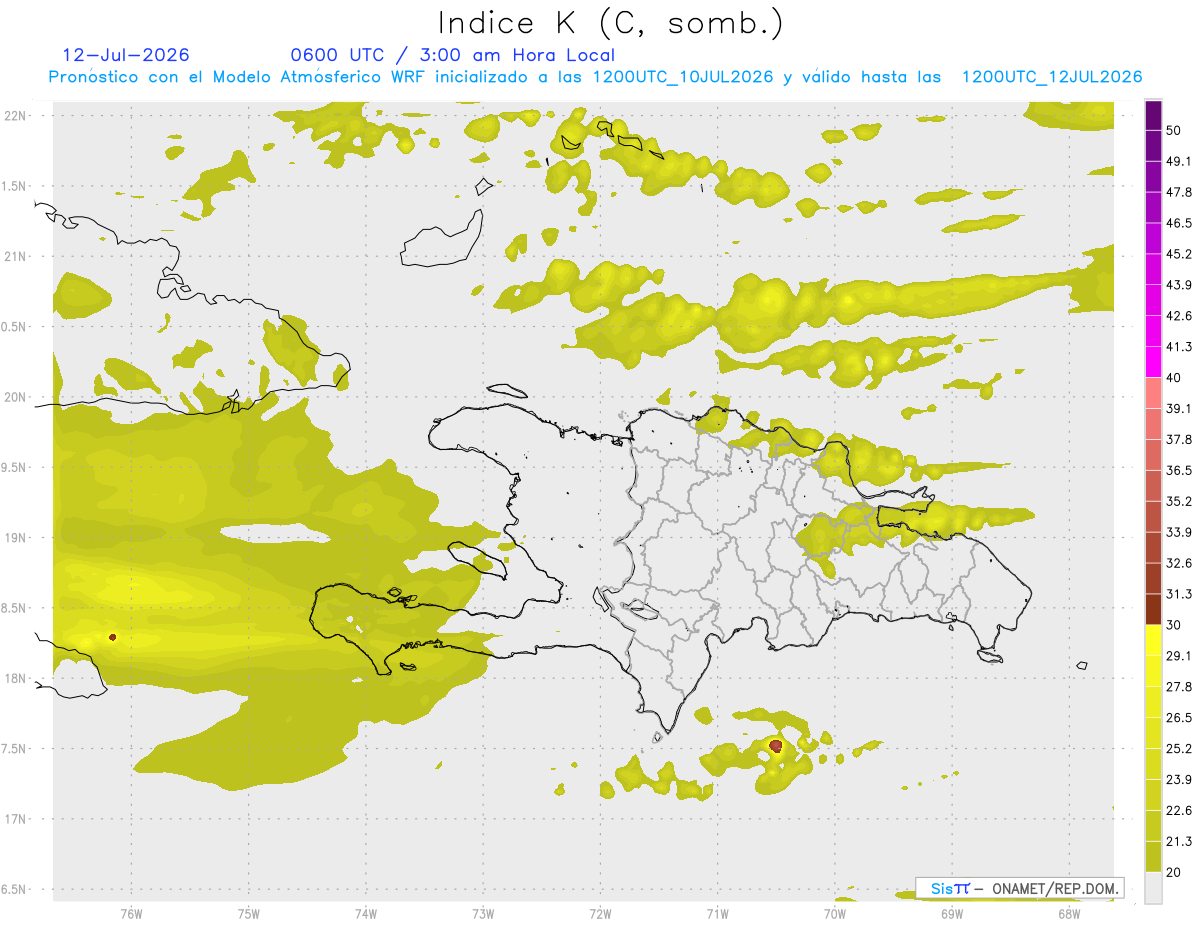Click the Indice K chart title
The height and width of the screenshot is (927, 1200).
(x=611, y=23)
